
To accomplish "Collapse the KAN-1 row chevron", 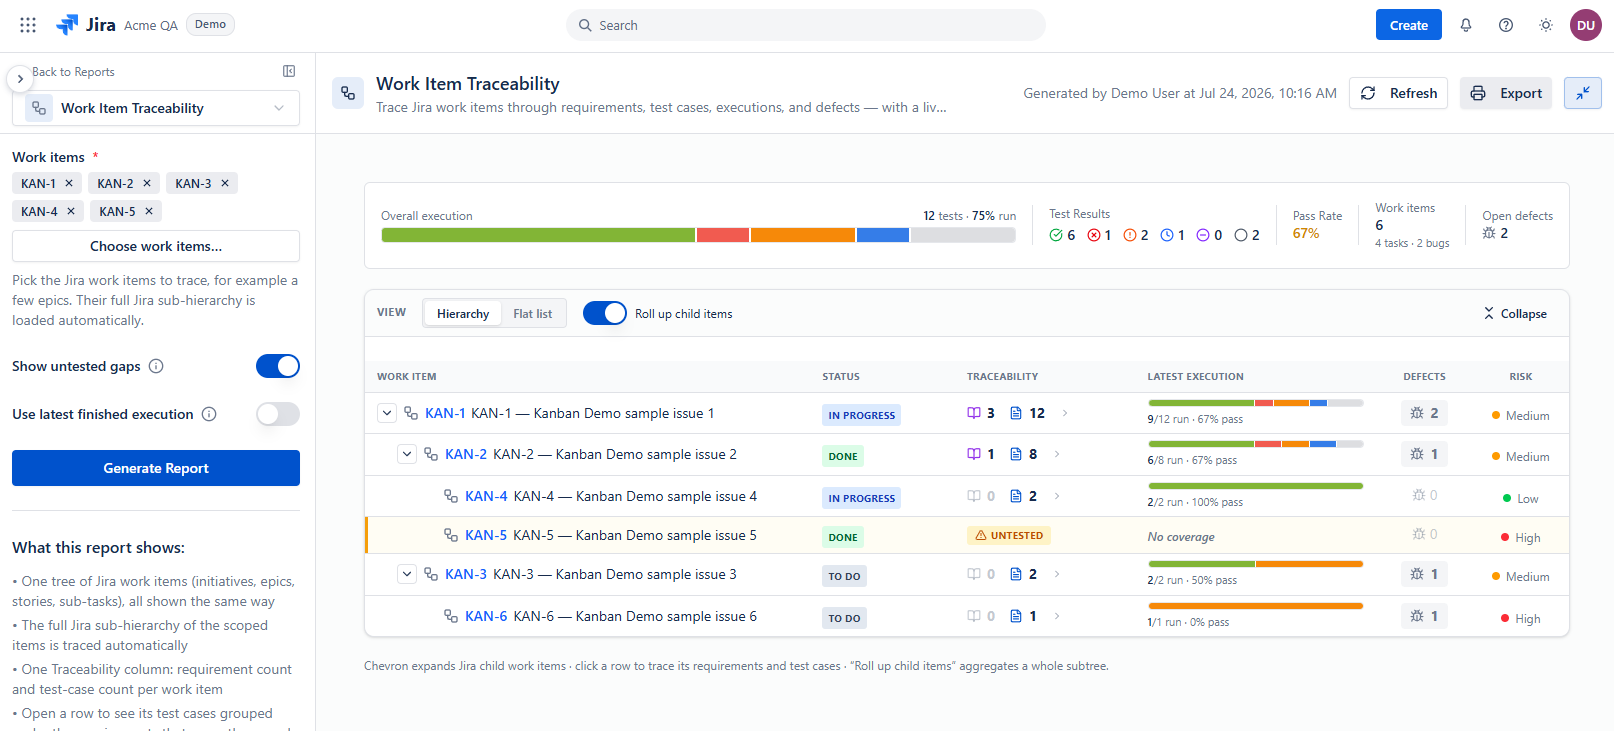I will (x=387, y=413).
